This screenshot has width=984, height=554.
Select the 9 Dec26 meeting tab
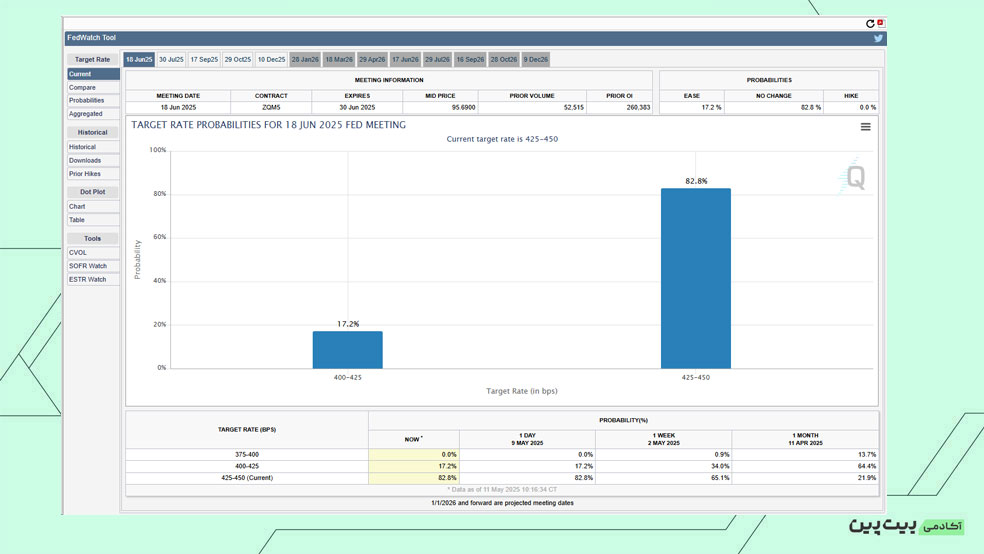(x=535, y=60)
